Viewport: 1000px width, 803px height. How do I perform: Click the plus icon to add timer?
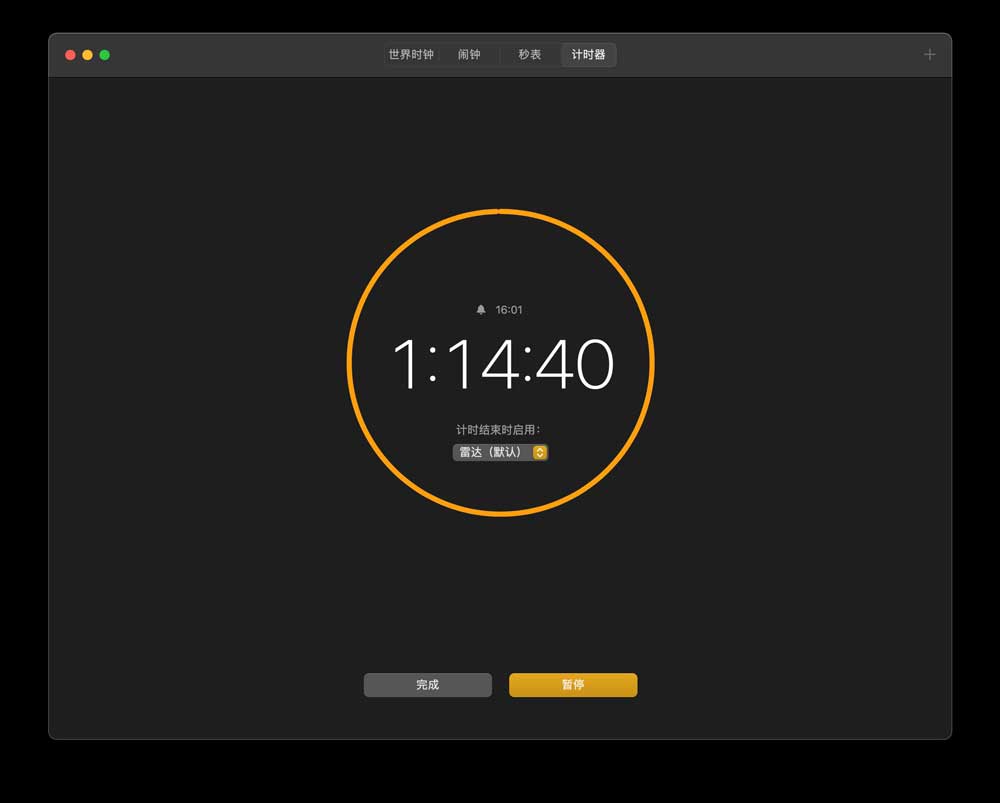coord(929,55)
